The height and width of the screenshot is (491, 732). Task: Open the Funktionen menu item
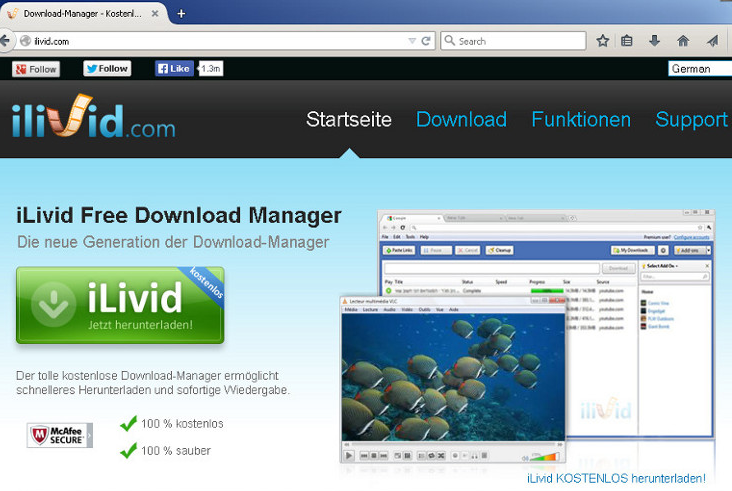[581, 119]
